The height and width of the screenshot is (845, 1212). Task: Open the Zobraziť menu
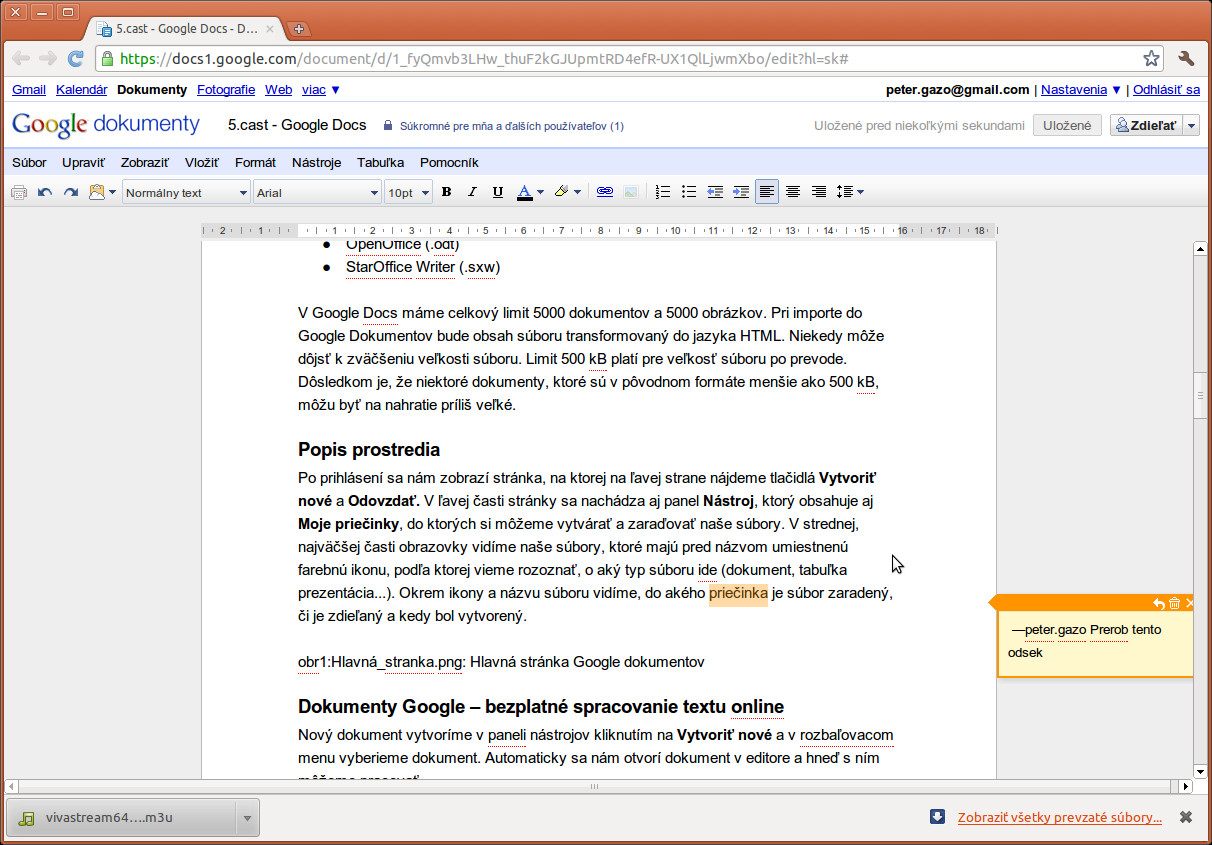pyautogui.click(x=145, y=162)
